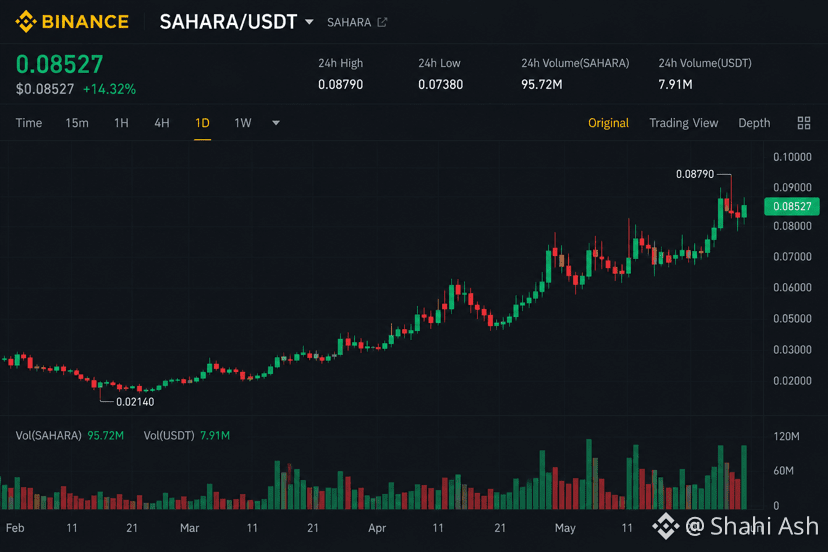828x552 pixels.
Task: Switch to Trading View chart
Action: (x=683, y=123)
